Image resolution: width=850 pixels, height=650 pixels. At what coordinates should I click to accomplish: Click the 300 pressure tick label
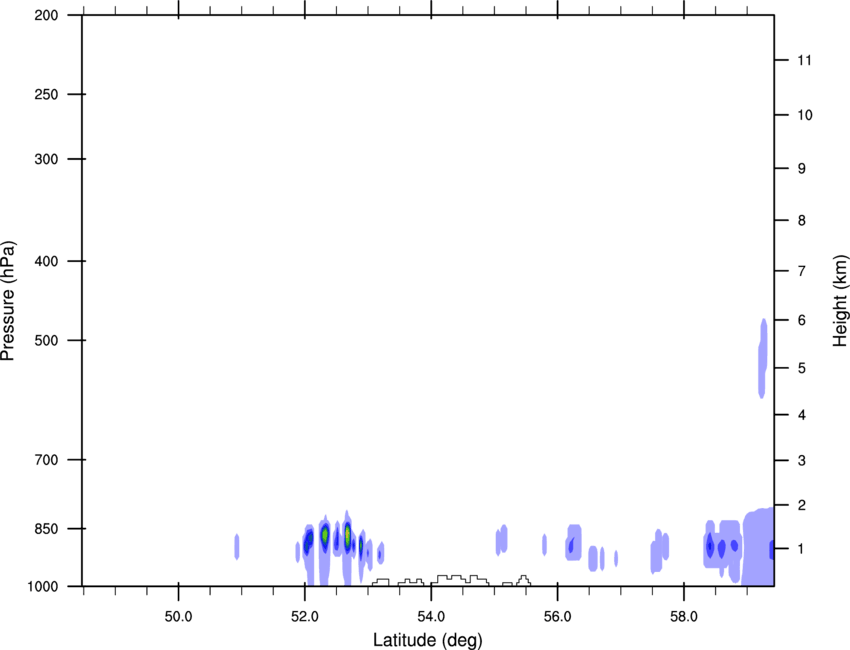click(46, 159)
